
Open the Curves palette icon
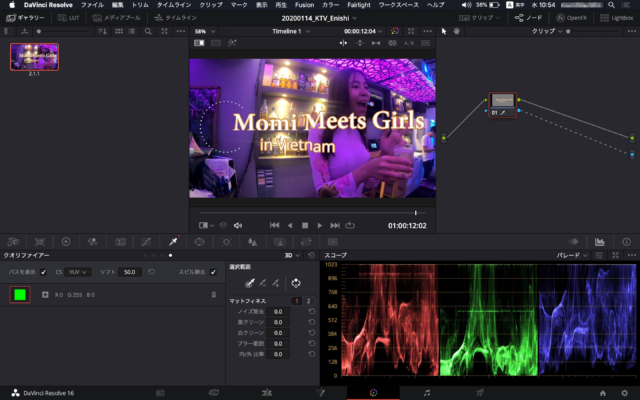(x=146, y=241)
